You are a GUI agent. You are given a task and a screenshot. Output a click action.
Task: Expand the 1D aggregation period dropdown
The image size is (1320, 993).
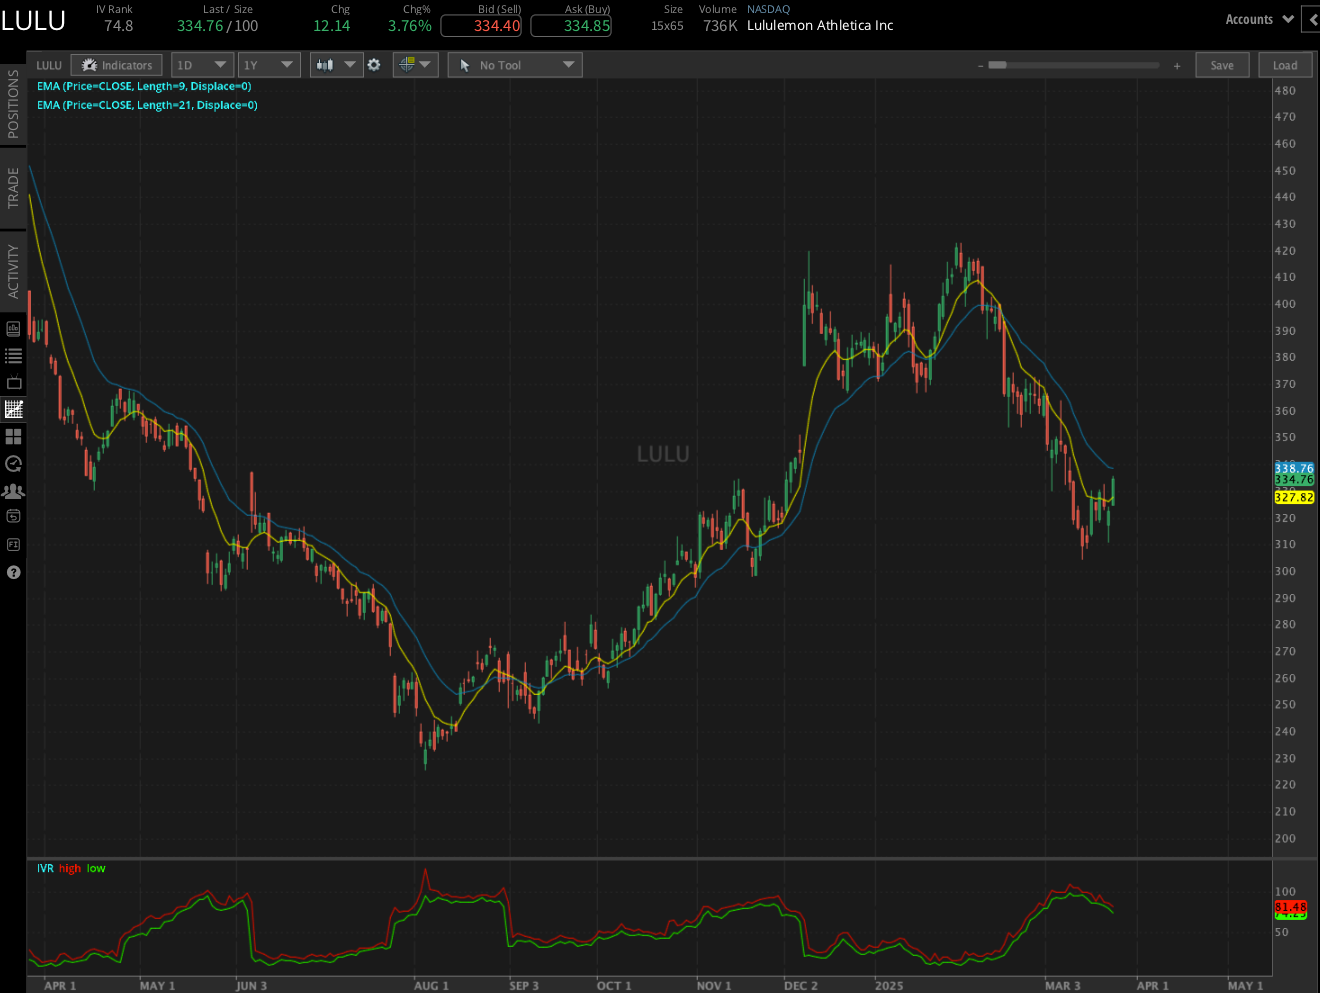[202, 65]
